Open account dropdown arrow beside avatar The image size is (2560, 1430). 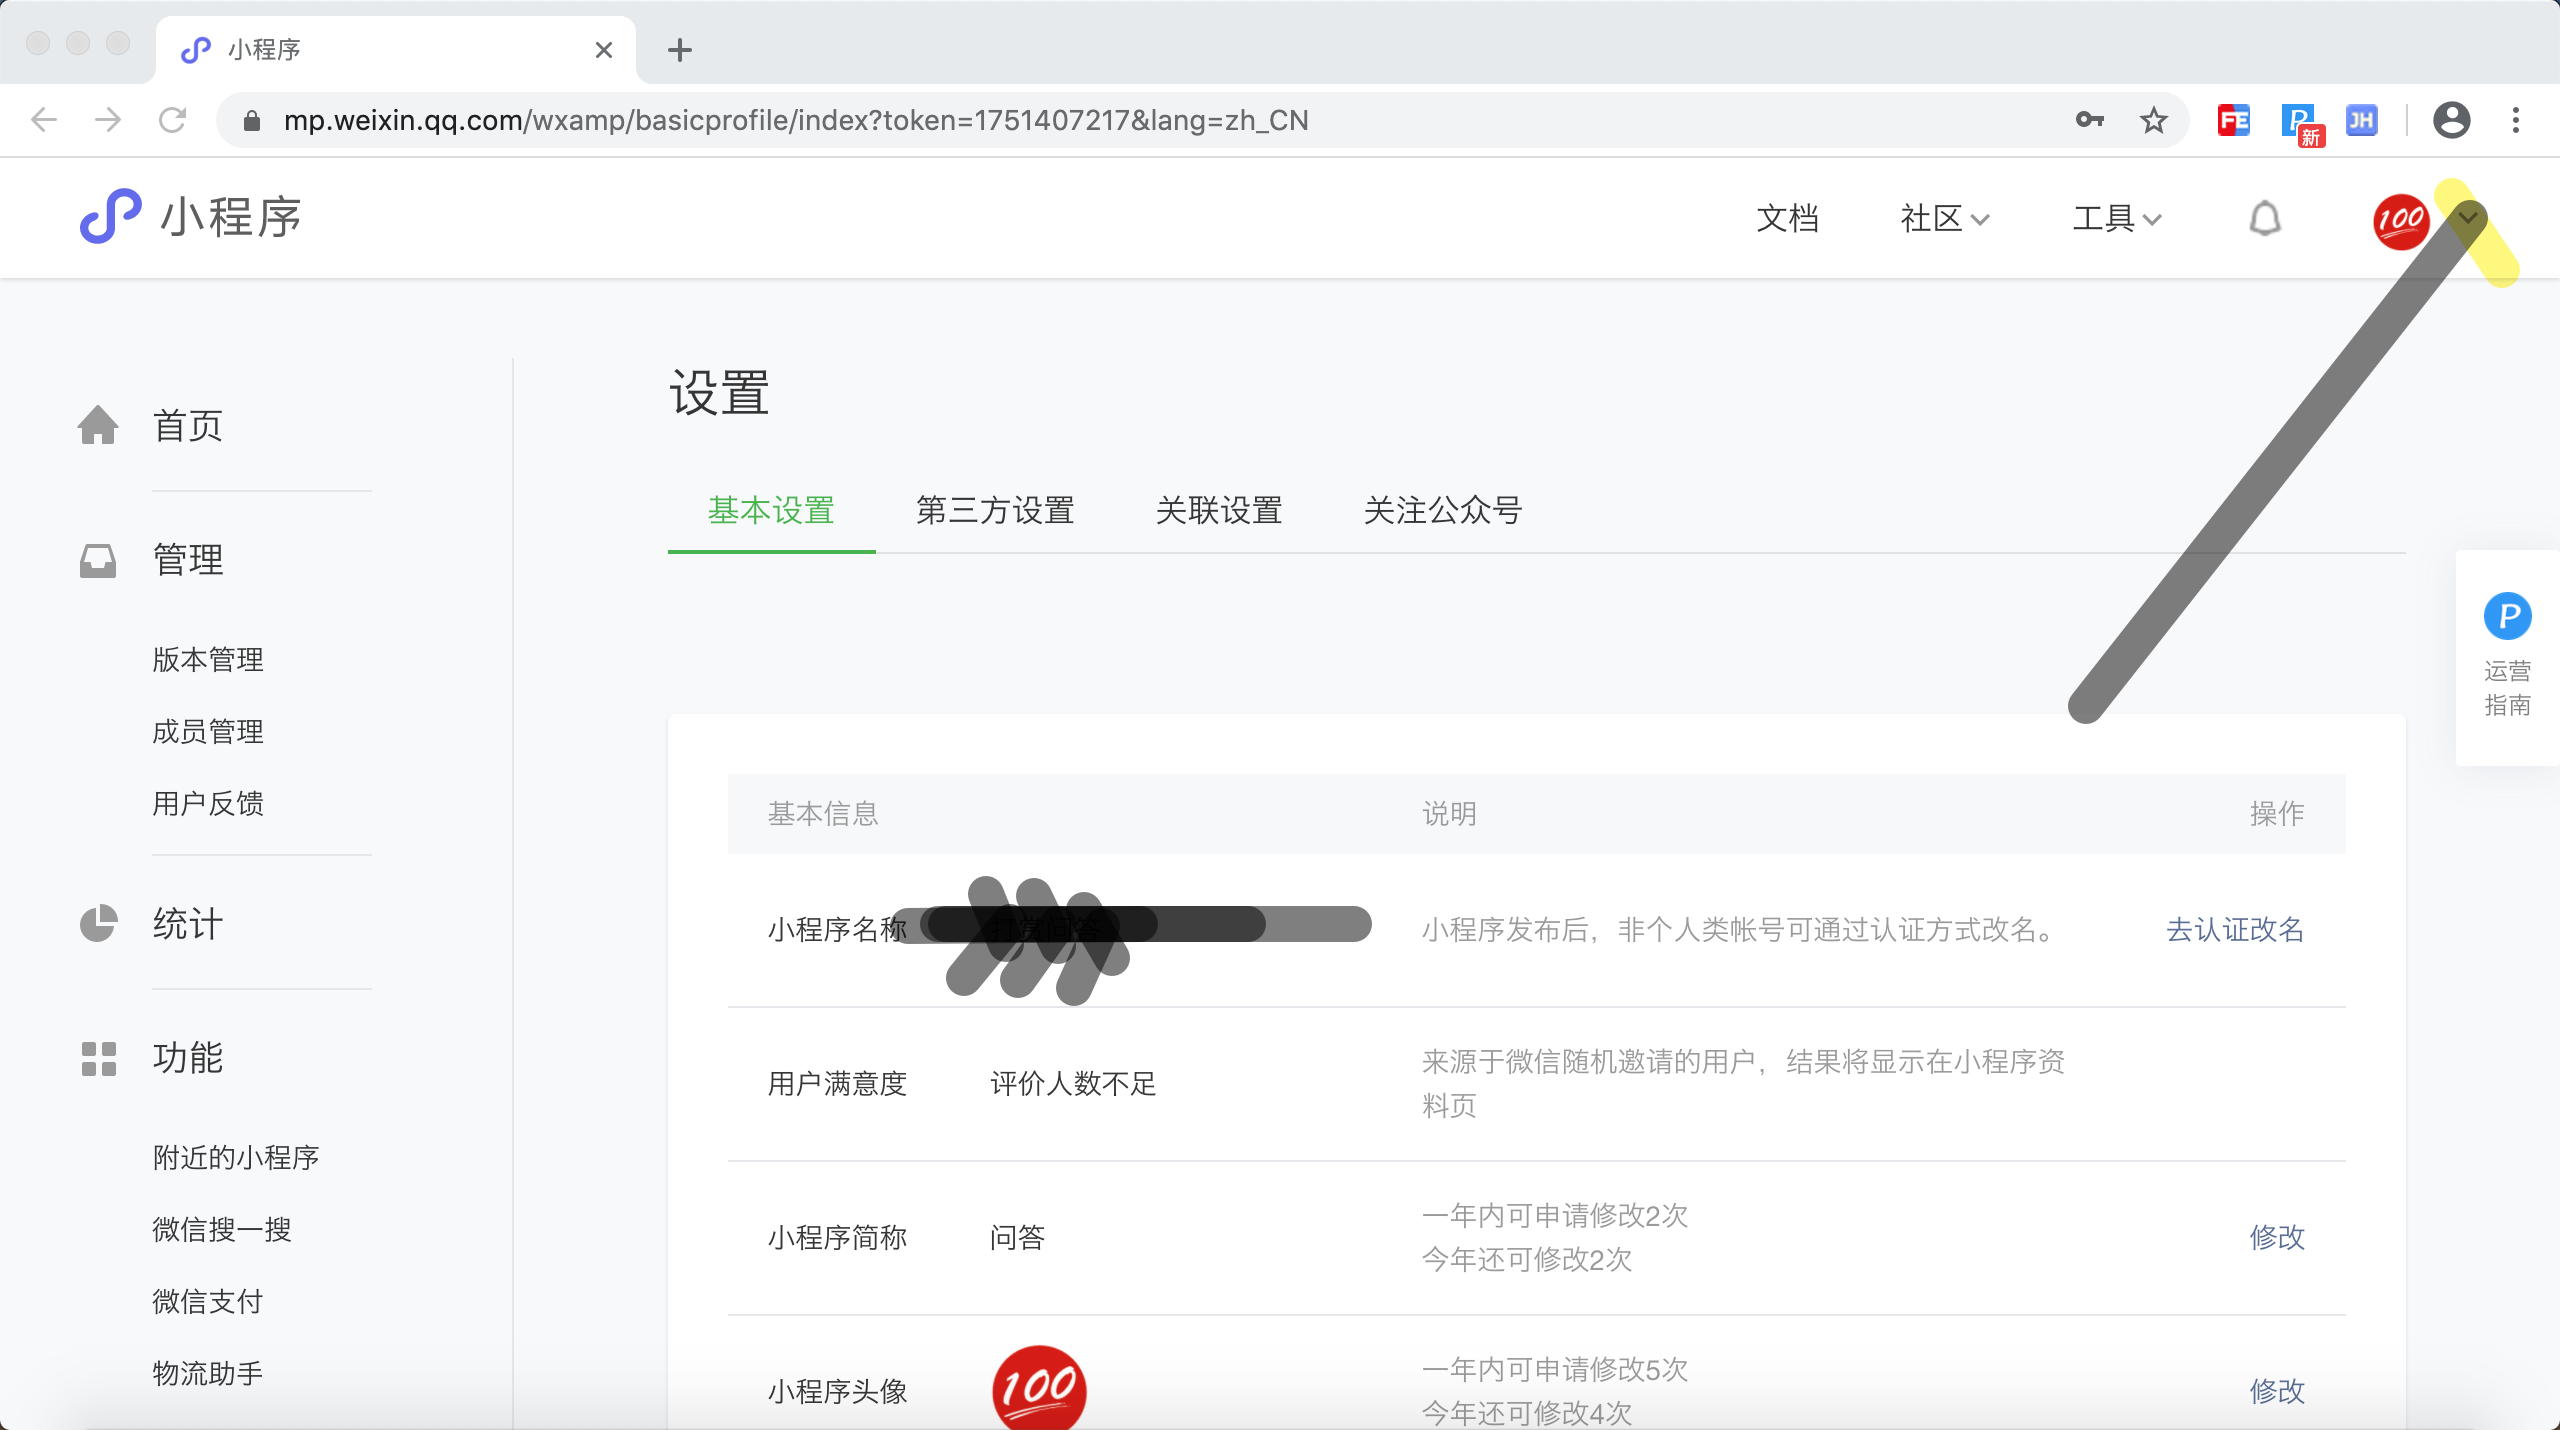pos(2468,218)
